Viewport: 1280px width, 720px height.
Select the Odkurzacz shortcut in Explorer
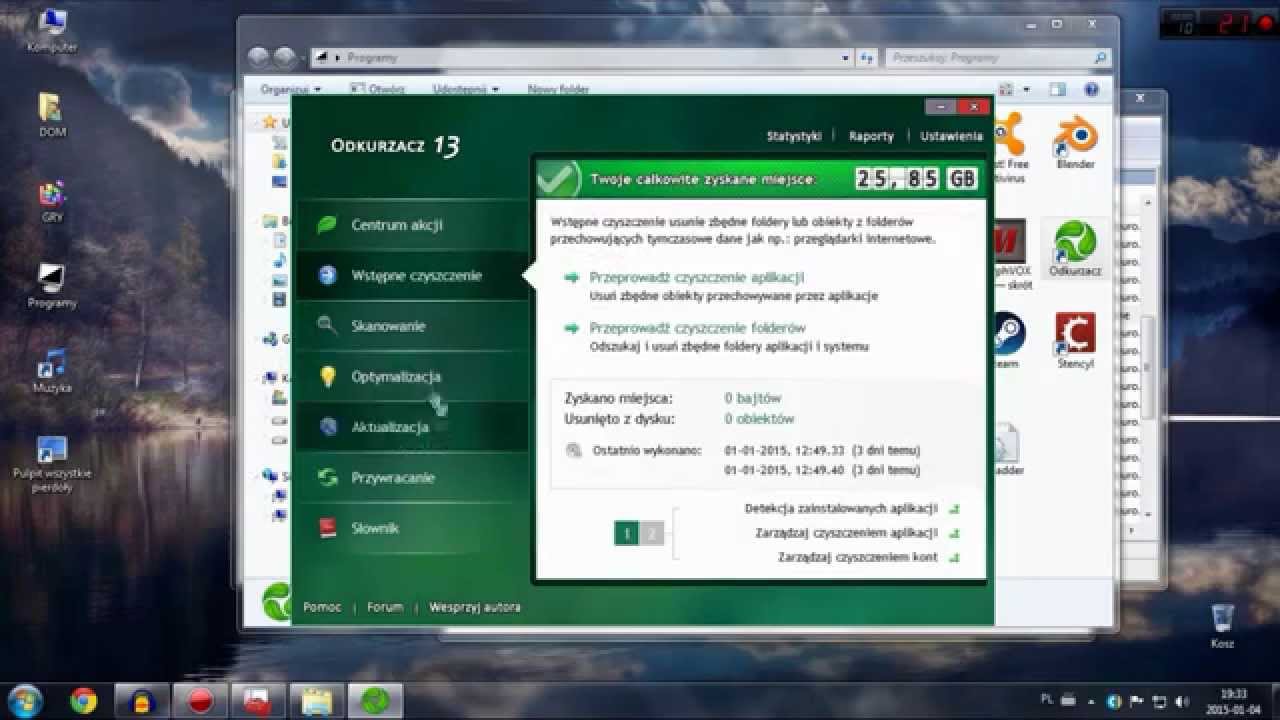click(x=1075, y=249)
